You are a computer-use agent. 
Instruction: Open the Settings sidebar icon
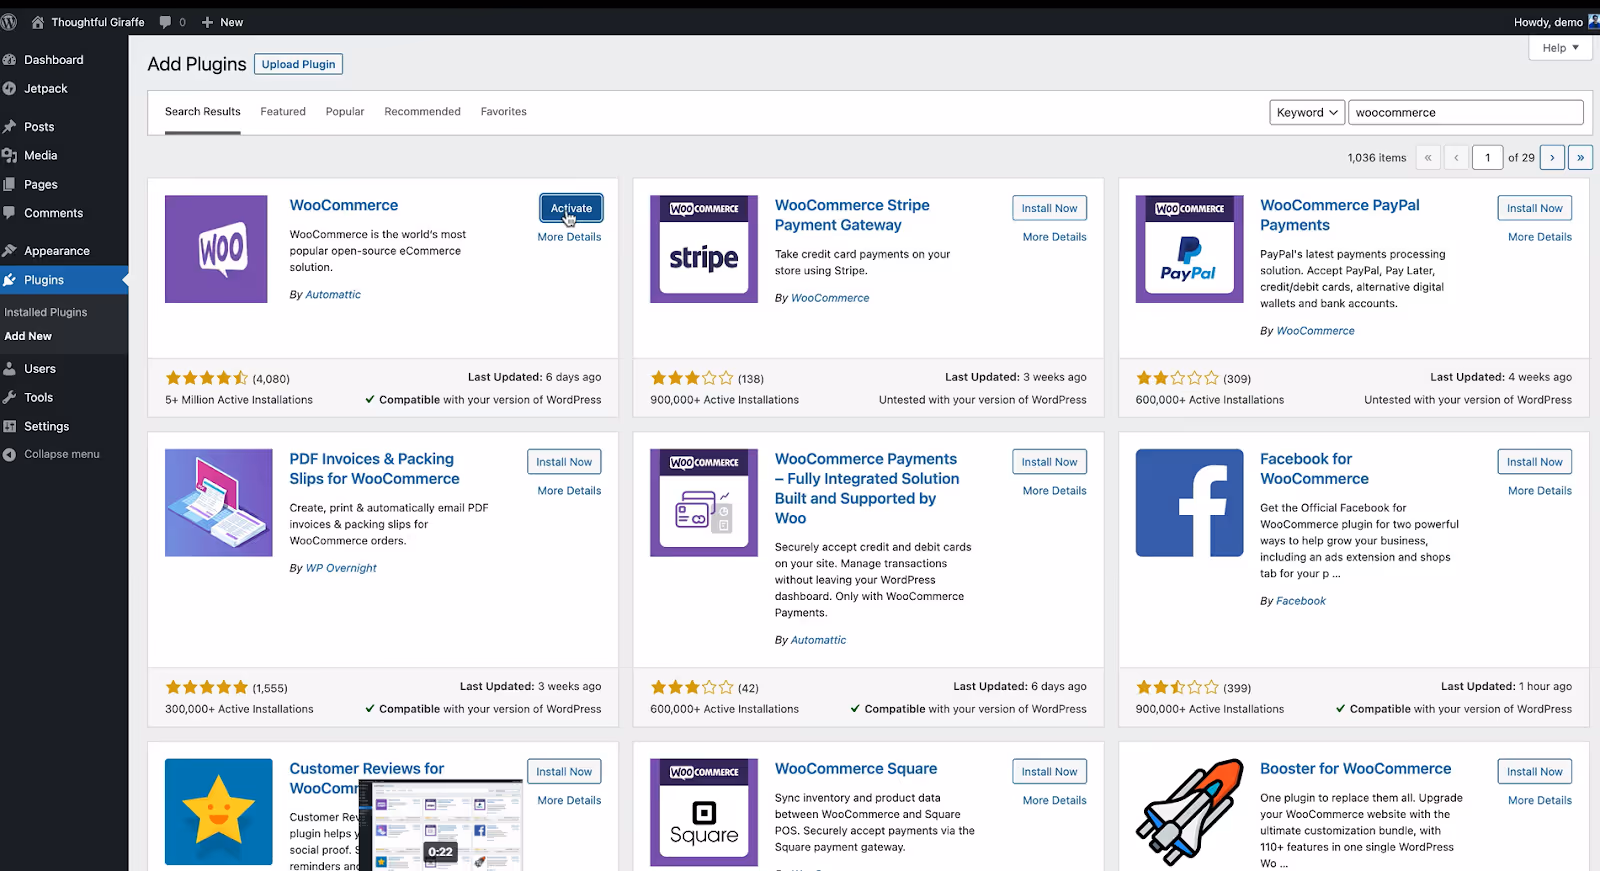coord(10,426)
